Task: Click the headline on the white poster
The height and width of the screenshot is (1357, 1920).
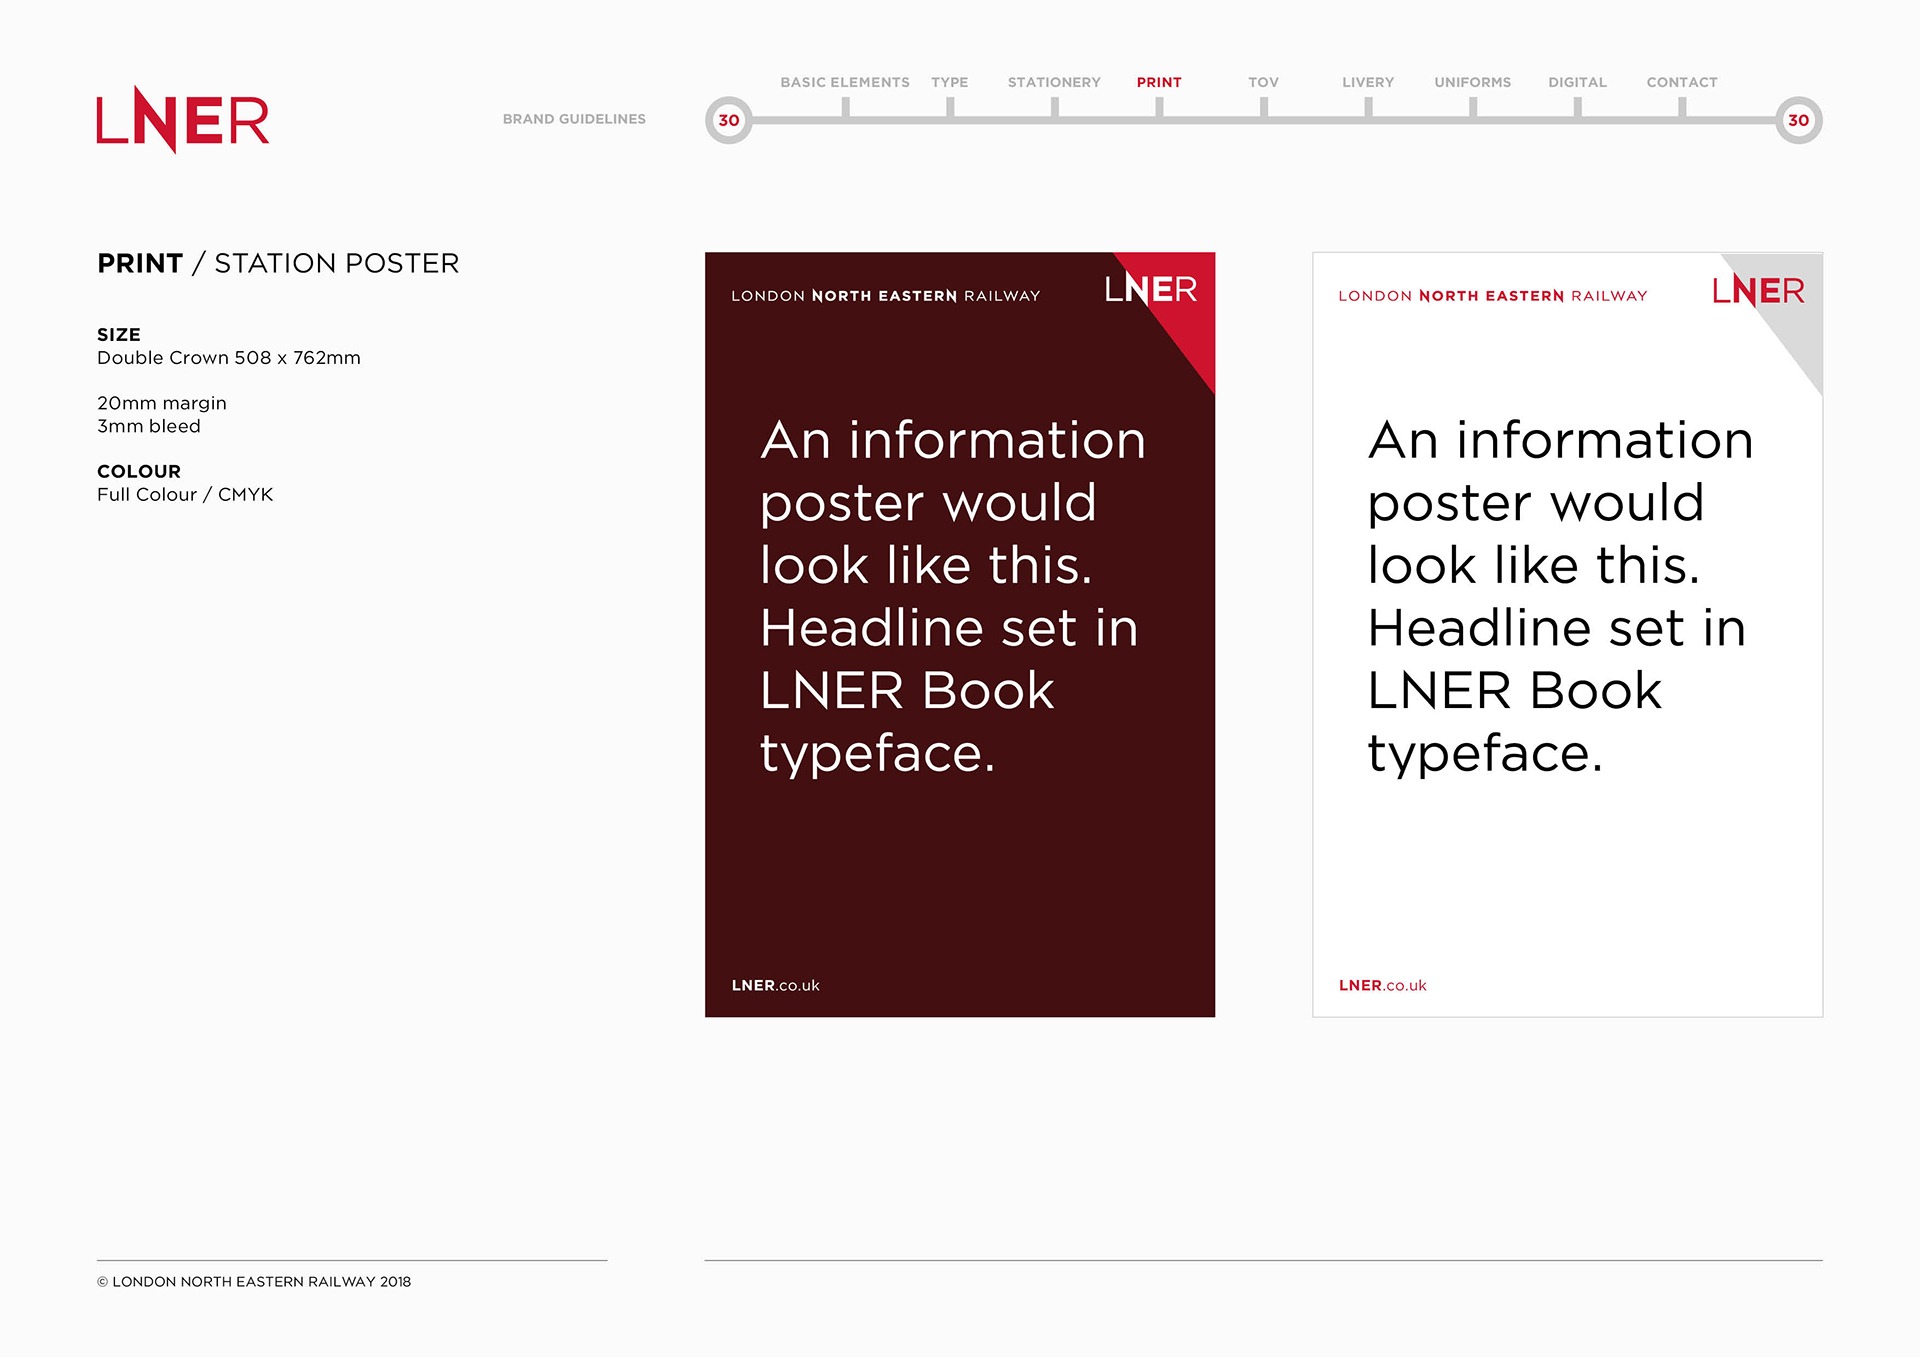Action: pos(1560,597)
